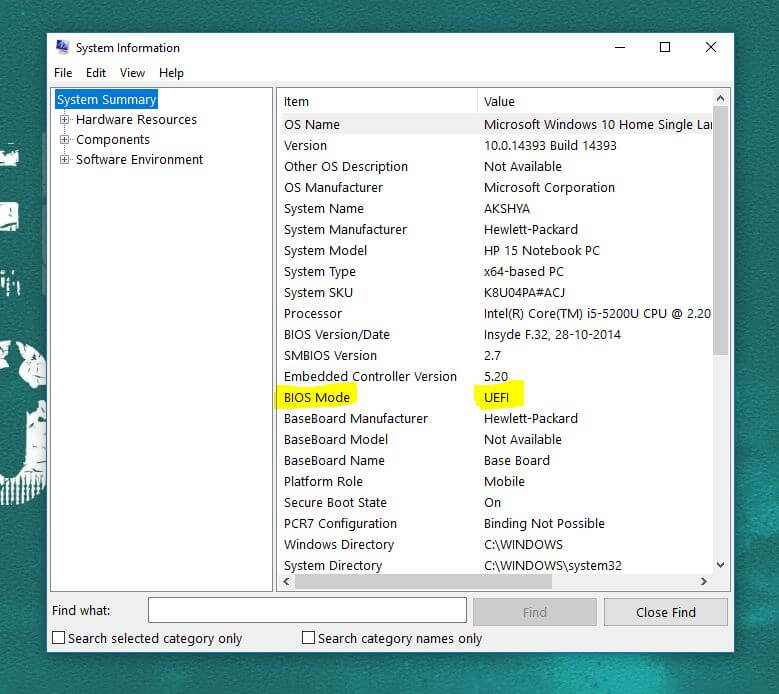Select the Processor row
The width and height of the screenshot is (779, 694).
click(495, 313)
